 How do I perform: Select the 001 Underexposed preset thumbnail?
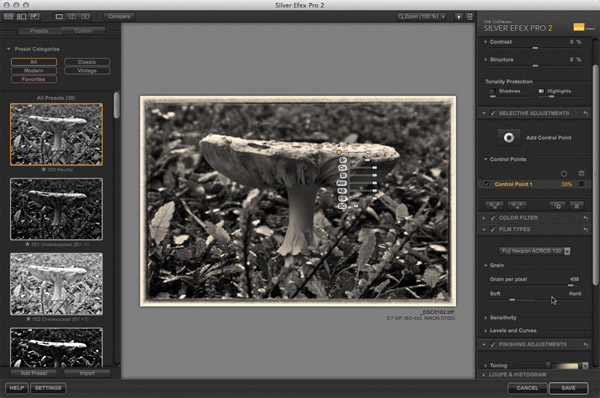pos(56,209)
